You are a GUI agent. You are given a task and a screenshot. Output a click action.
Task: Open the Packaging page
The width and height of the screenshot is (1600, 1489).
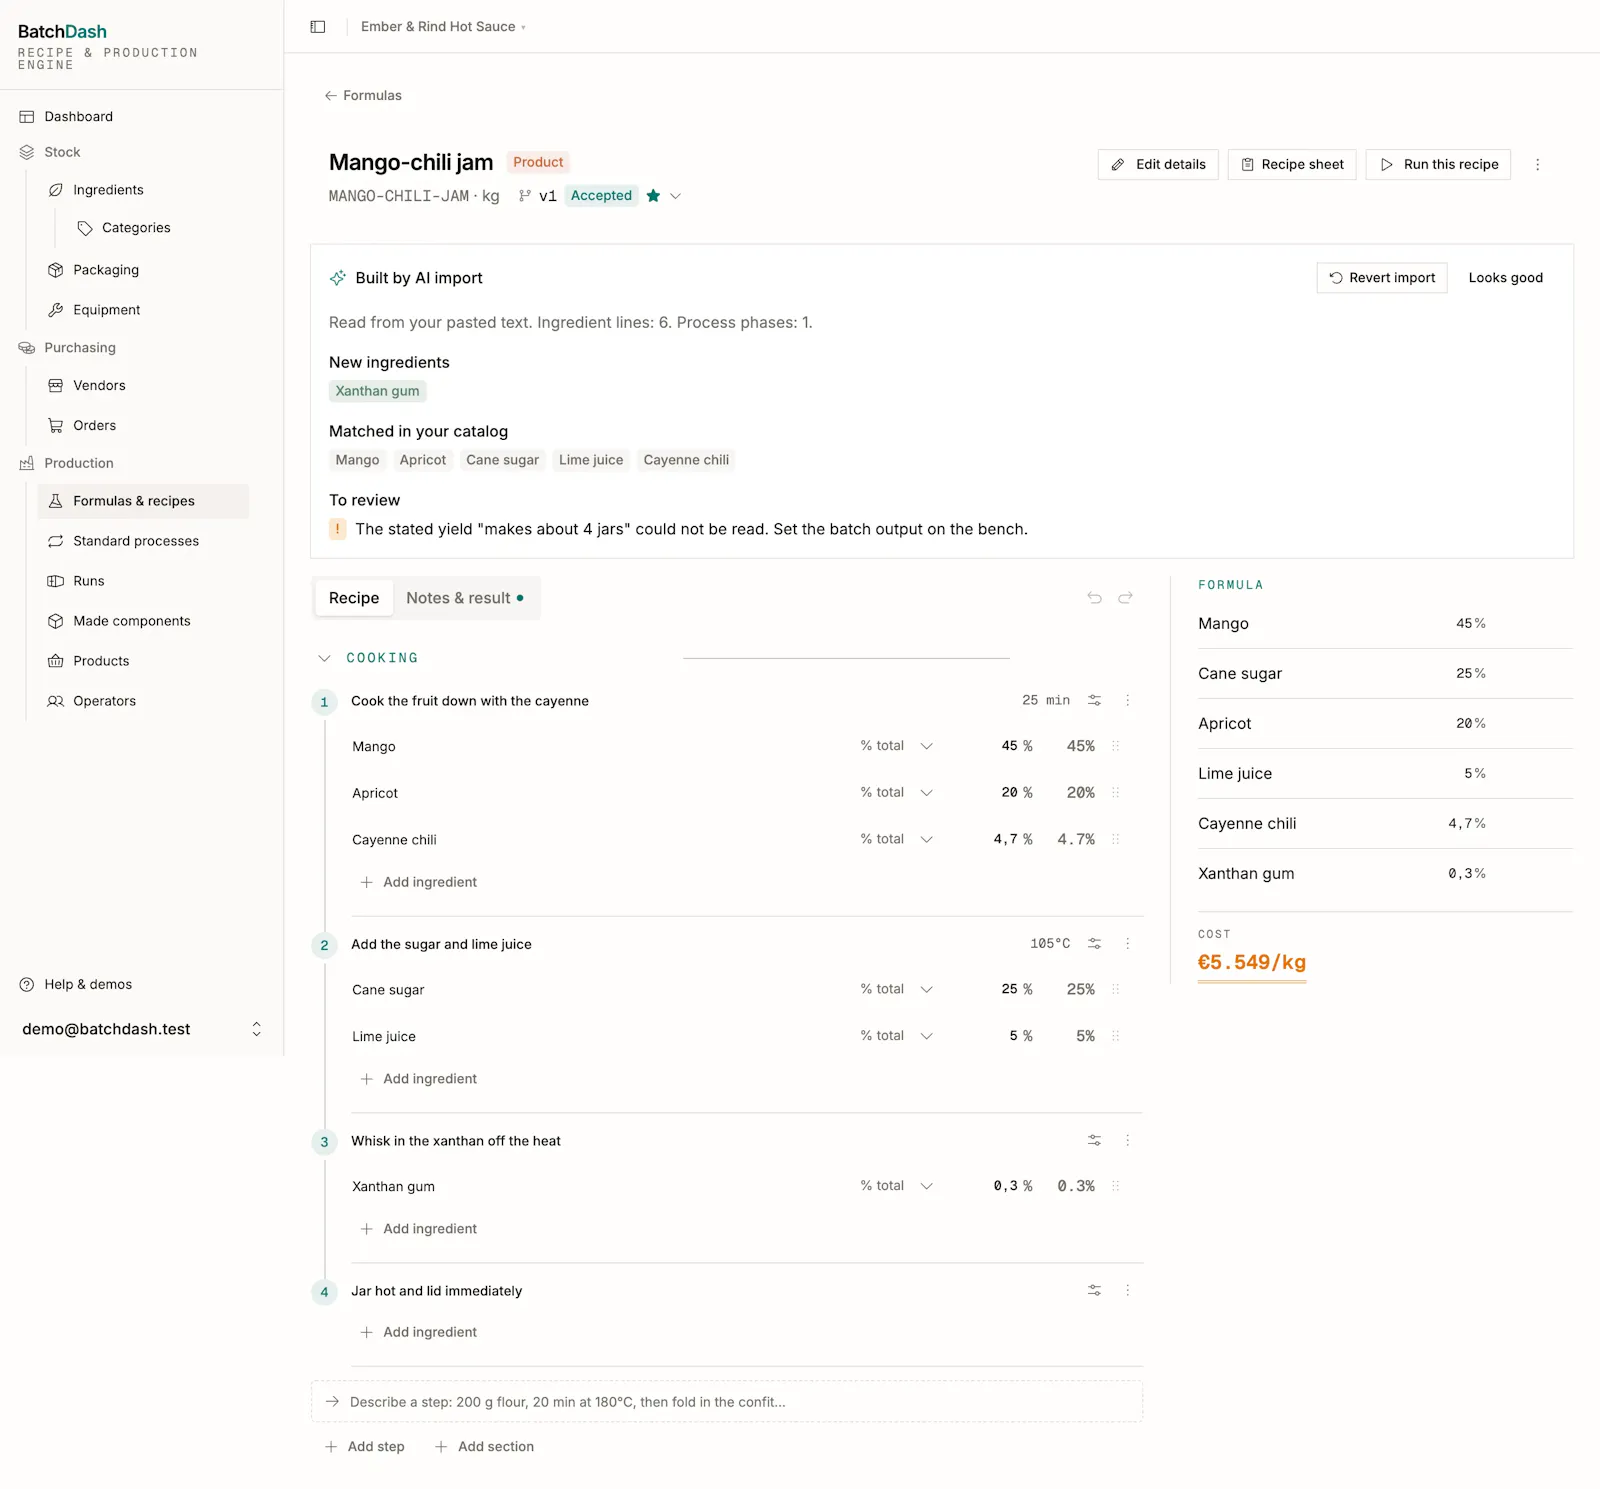coord(106,270)
